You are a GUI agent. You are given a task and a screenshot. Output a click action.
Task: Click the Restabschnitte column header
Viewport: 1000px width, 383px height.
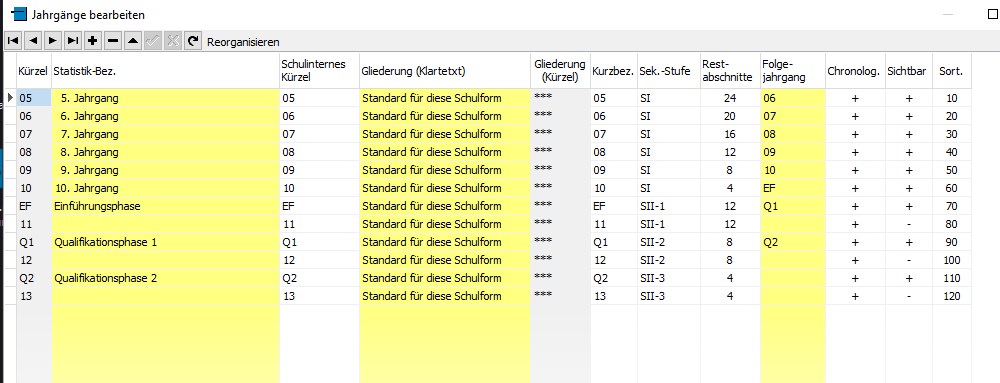[x=730, y=71]
